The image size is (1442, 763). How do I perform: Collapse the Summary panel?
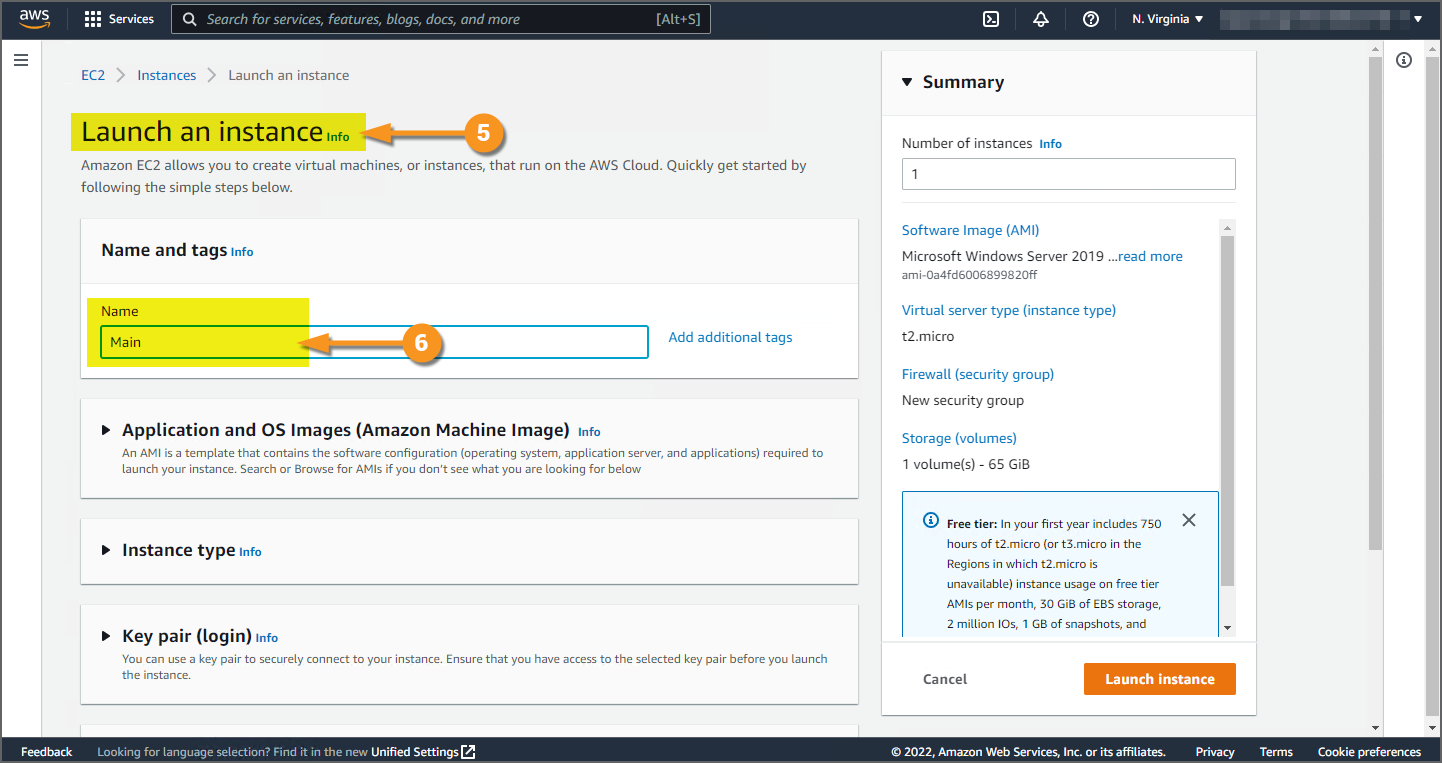click(907, 82)
